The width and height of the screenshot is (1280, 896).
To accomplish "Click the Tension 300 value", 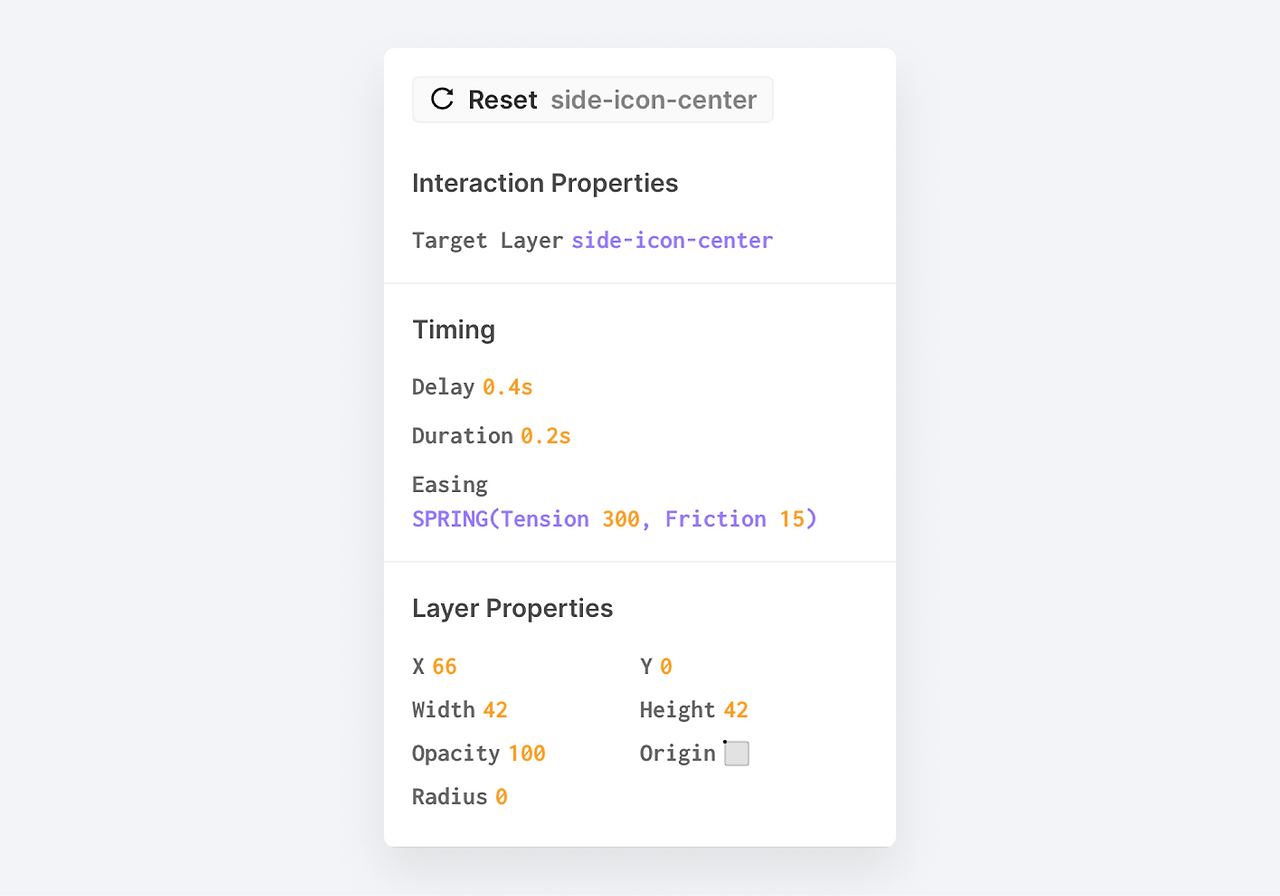I will point(620,519).
